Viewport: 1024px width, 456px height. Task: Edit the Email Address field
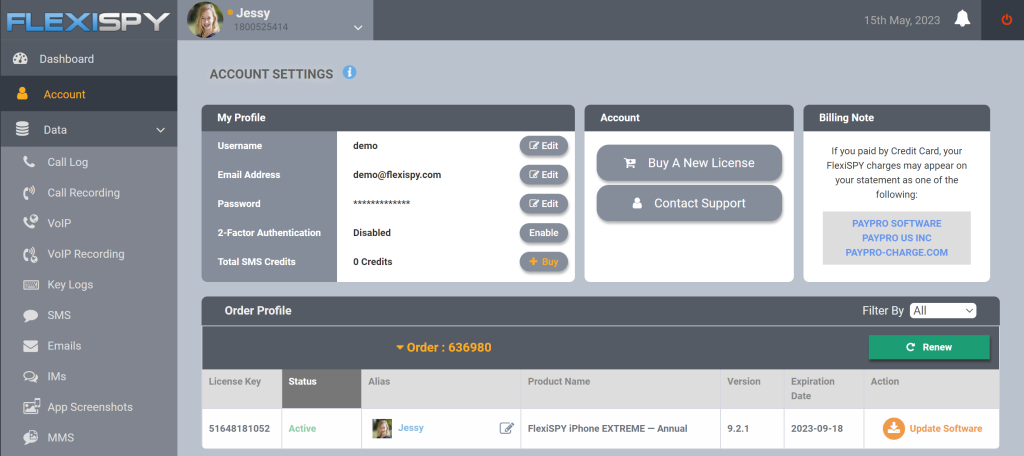point(543,174)
